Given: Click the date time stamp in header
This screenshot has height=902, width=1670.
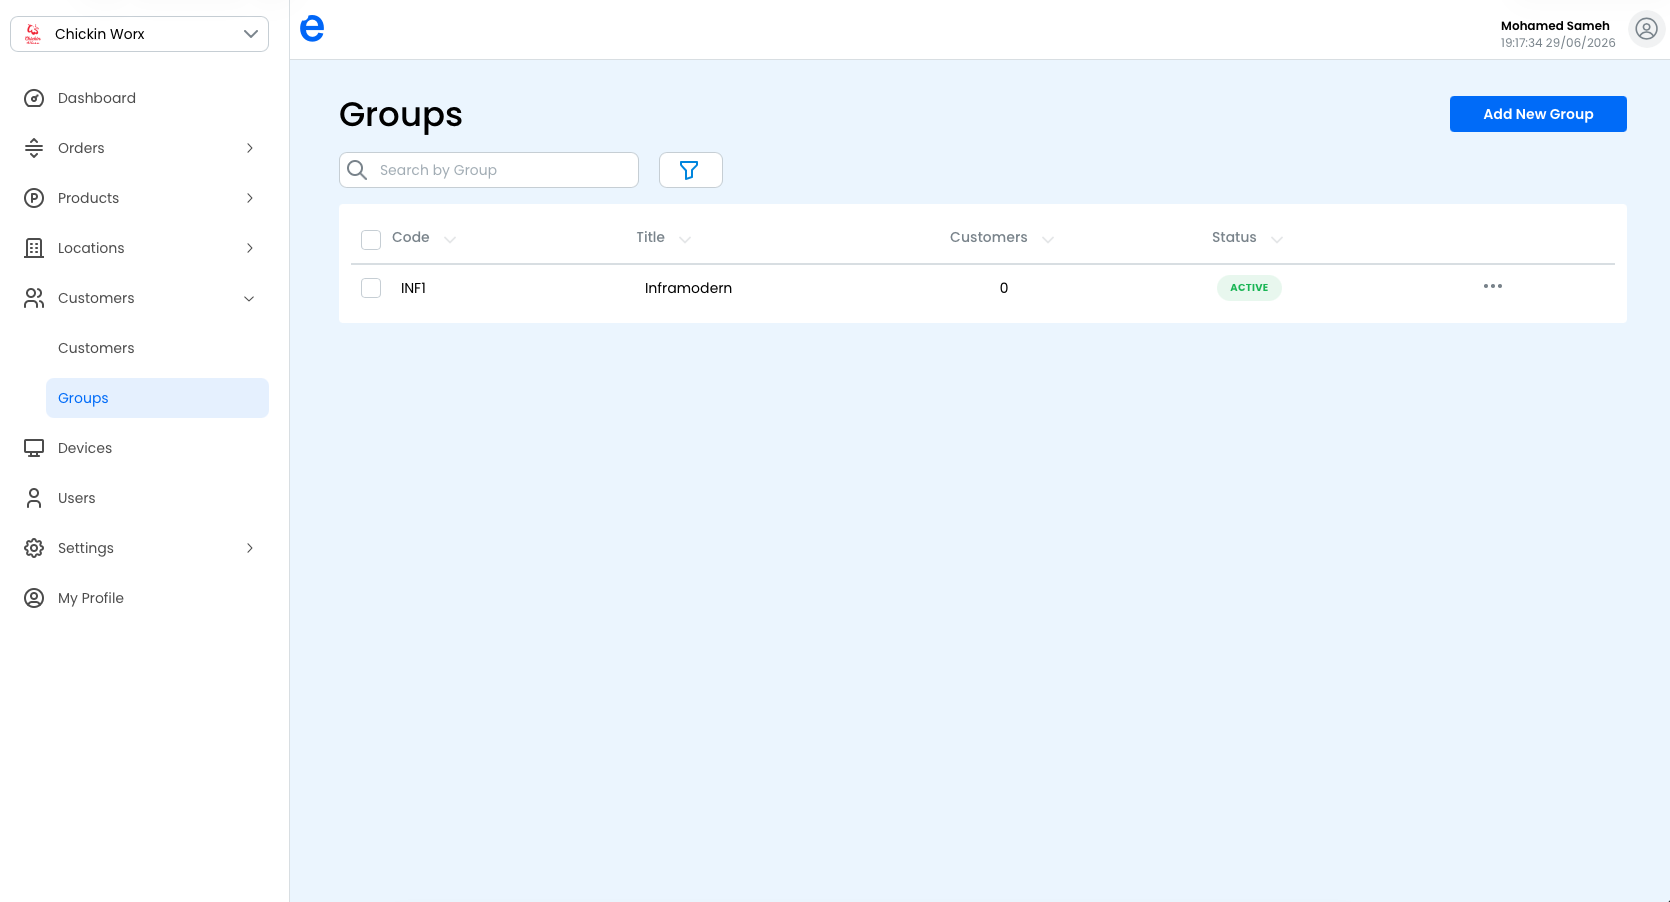Looking at the screenshot, I should pos(1558,43).
